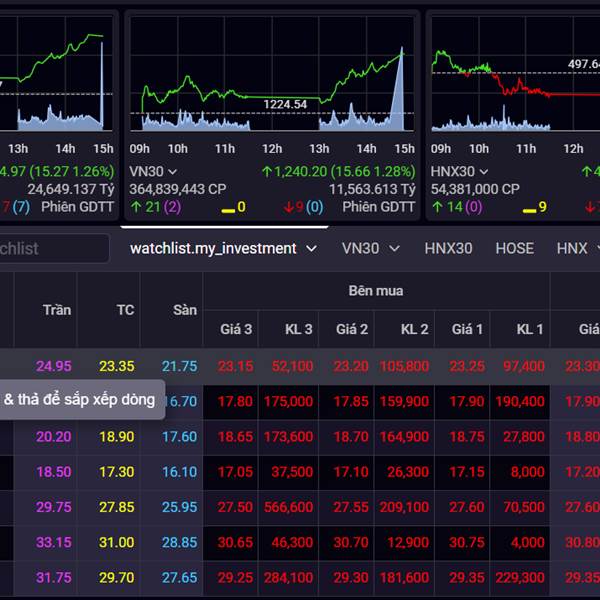Screen dimensions: 600x600
Task: Click the VN30 value 1,240.20
Action: tap(301, 171)
